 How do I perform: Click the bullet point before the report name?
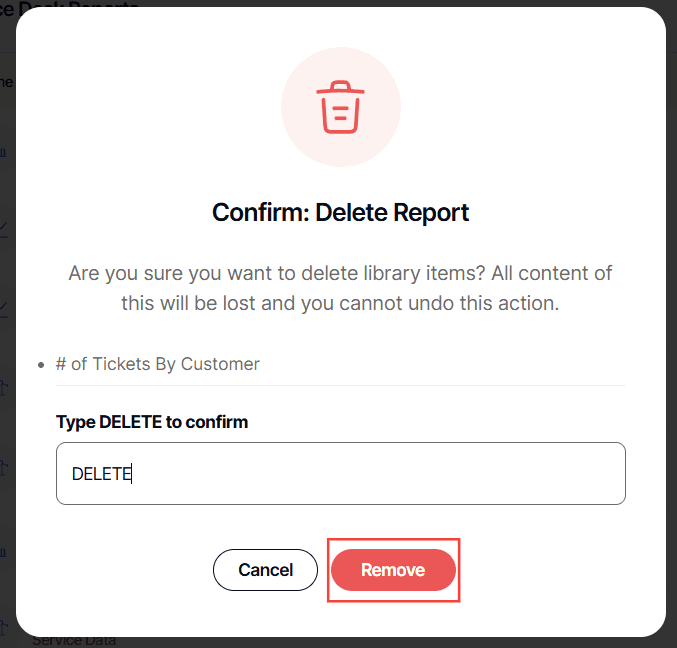(41, 365)
